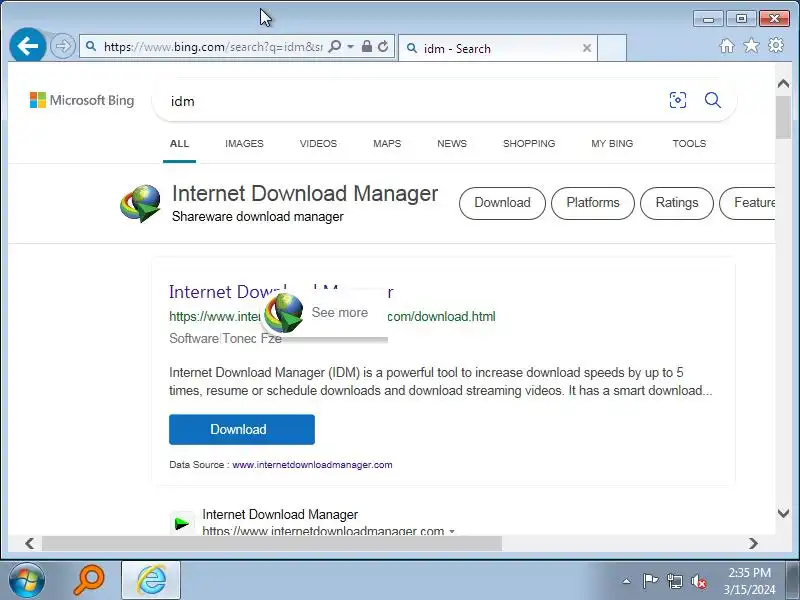This screenshot has height=600, width=800.
Task: Click the 'See more' popup card
Action: 325,313
